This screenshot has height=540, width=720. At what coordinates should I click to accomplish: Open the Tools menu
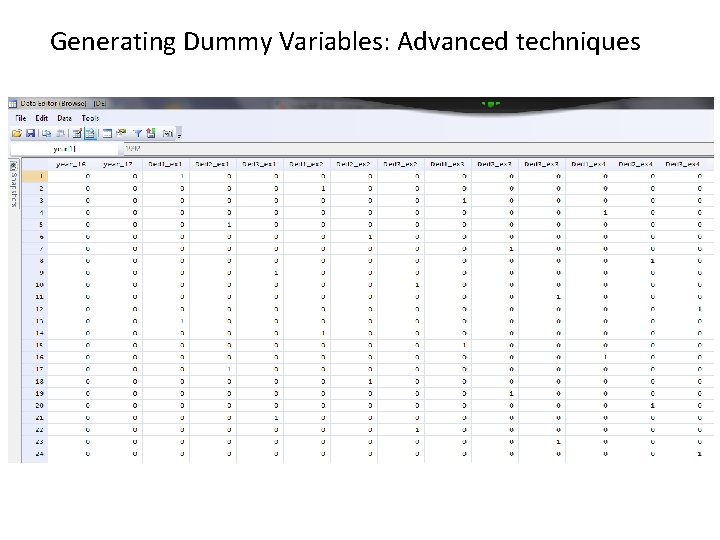click(x=90, y=118)
